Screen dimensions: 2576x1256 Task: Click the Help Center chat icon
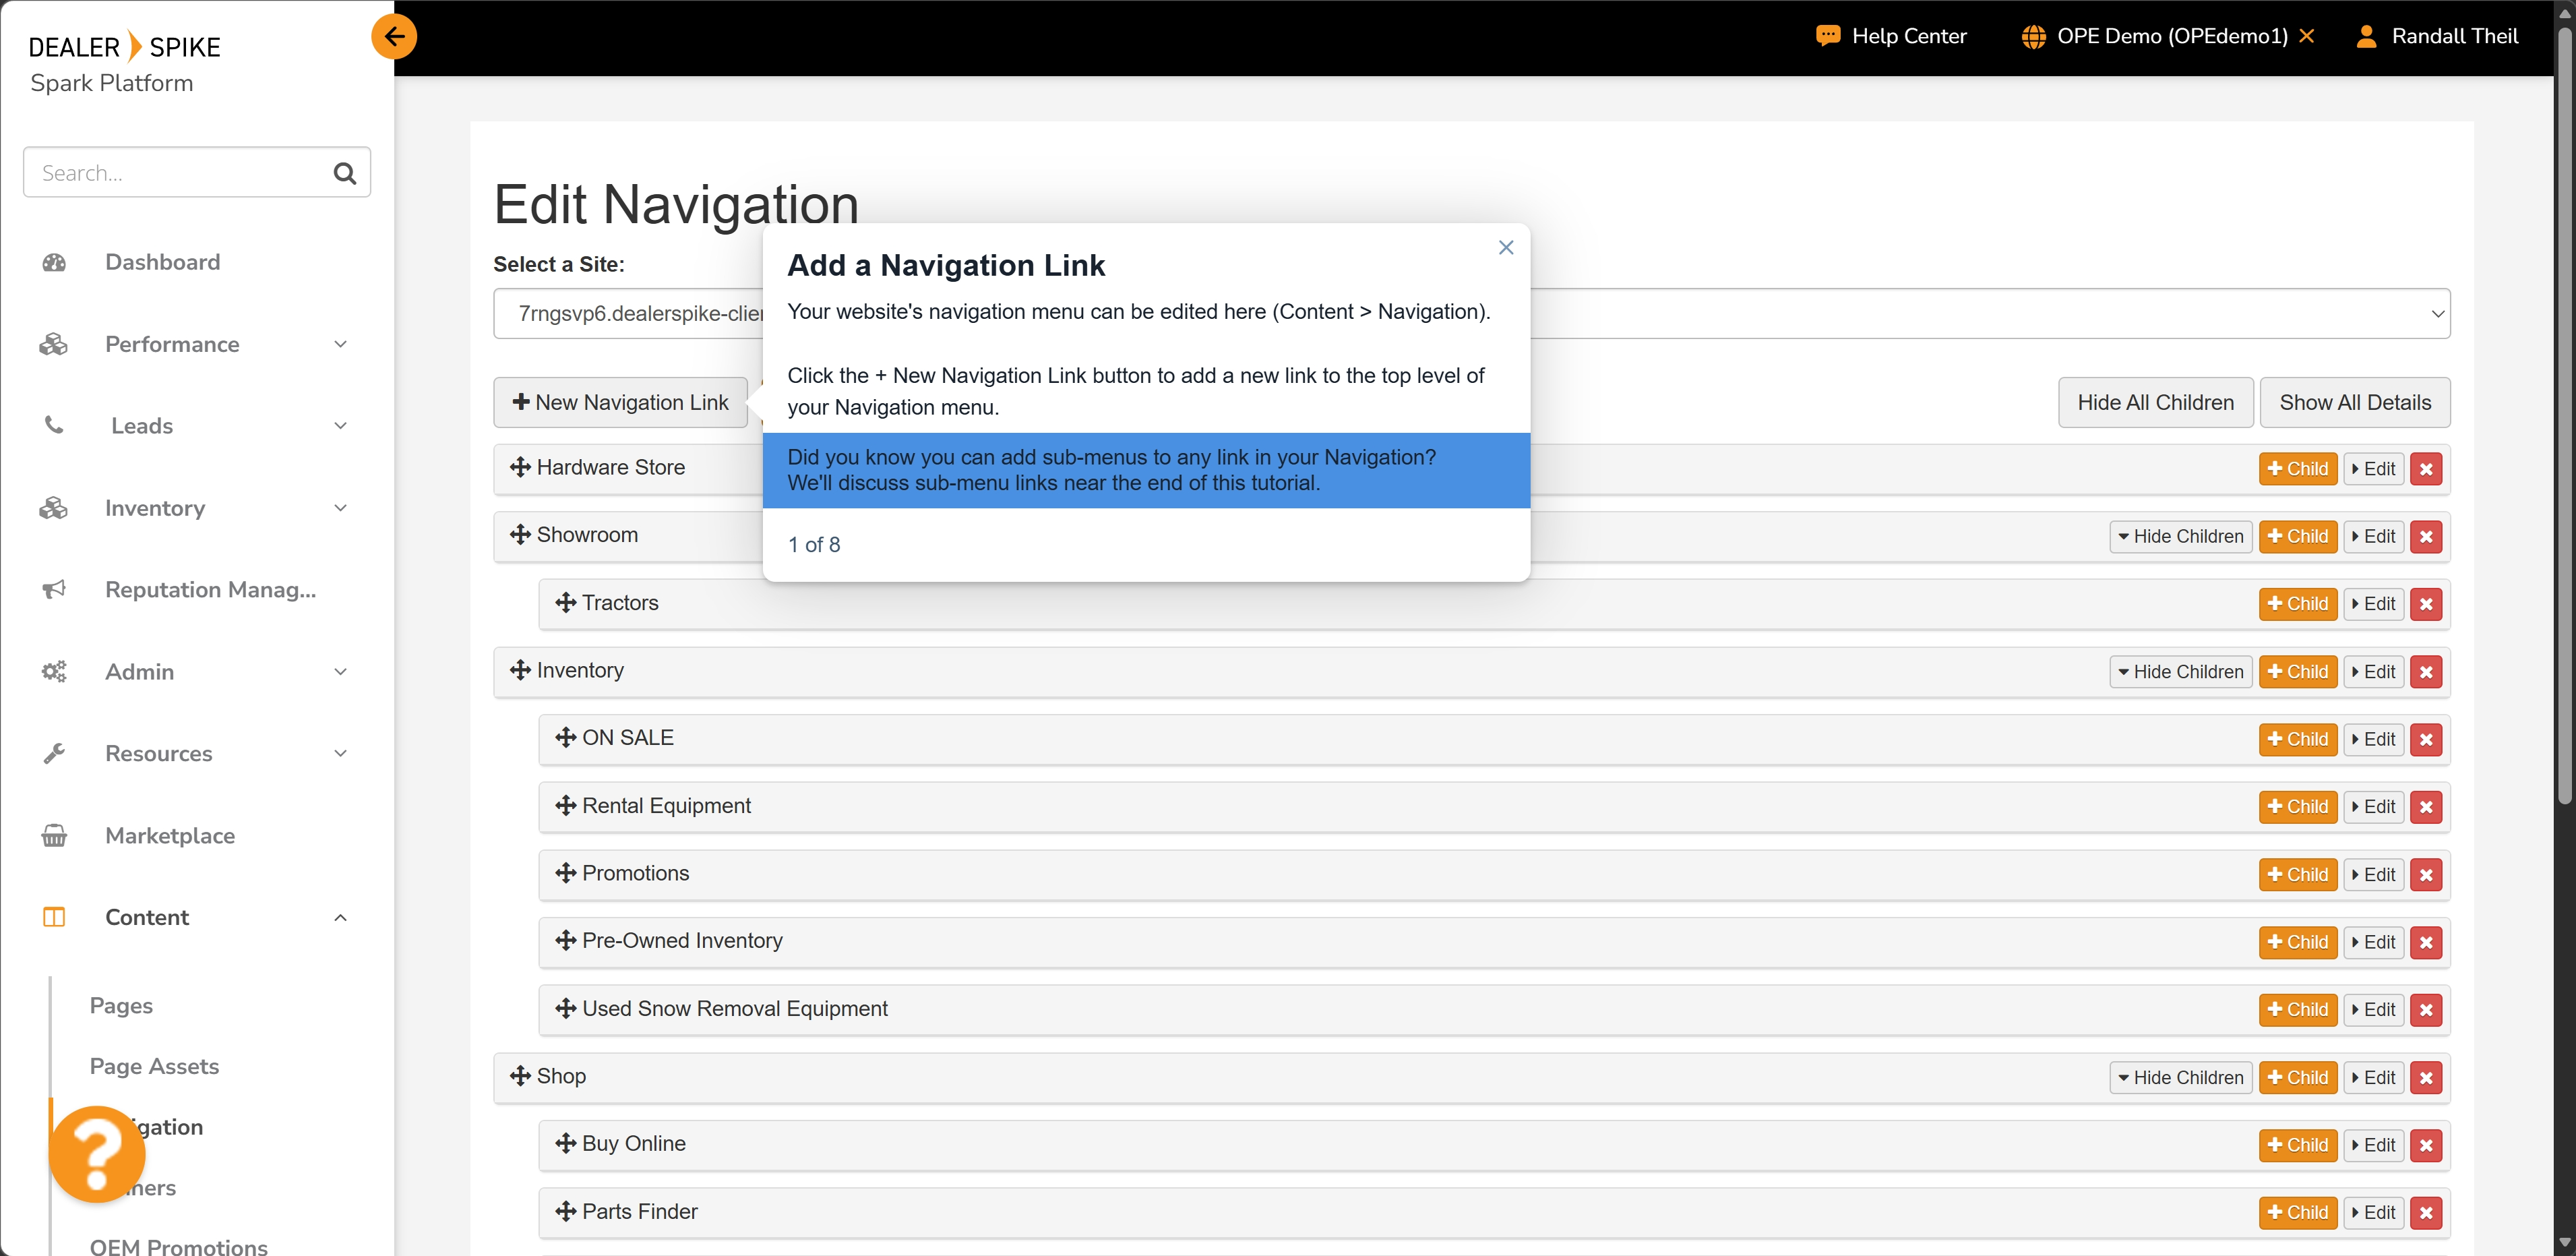pyautogui.click(x=1827, y=36)
